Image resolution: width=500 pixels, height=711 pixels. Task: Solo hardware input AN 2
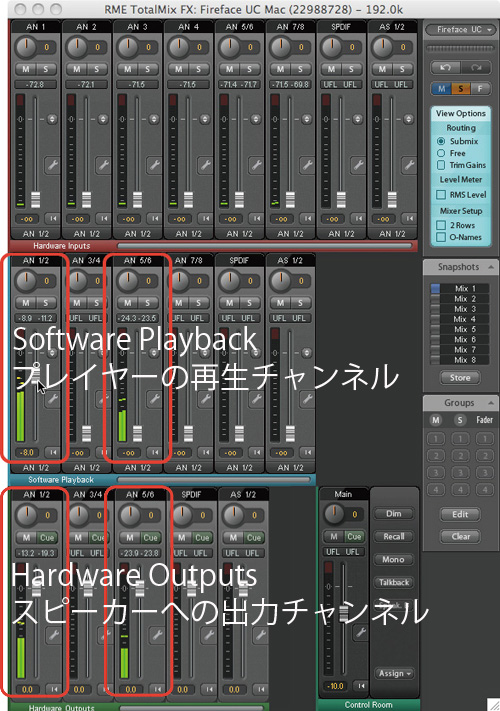(97, 69)
